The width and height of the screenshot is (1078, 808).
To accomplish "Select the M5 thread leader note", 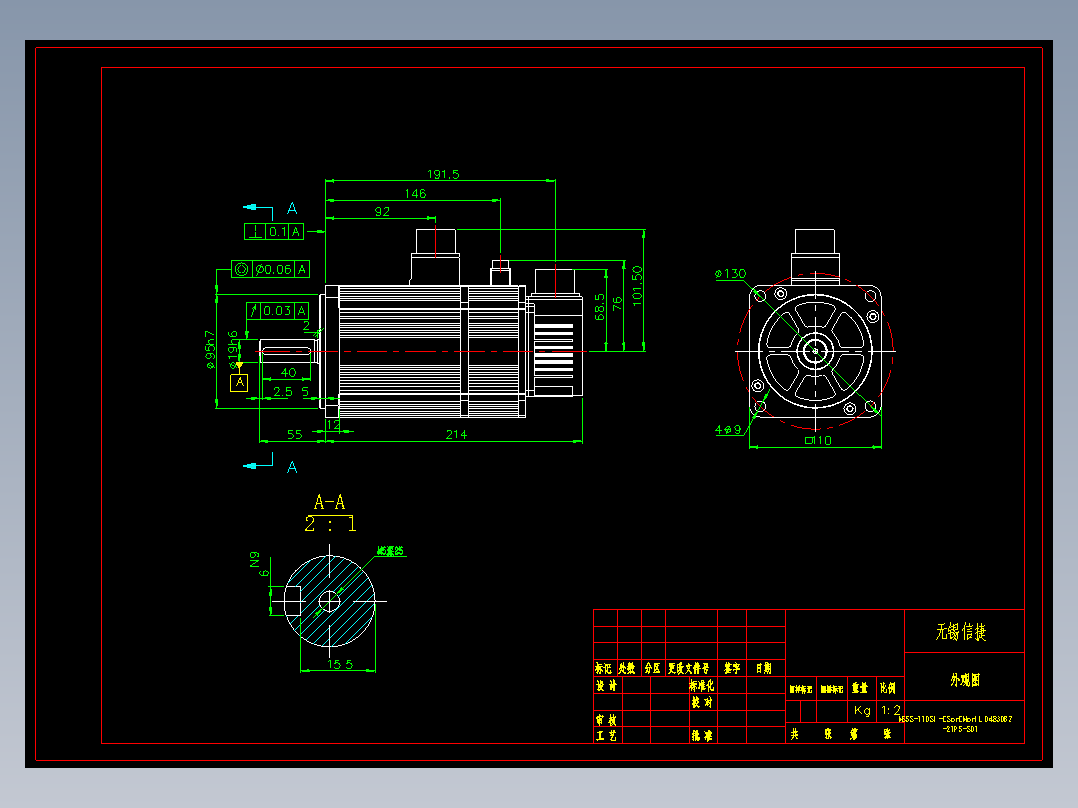I will coord(390,551).
